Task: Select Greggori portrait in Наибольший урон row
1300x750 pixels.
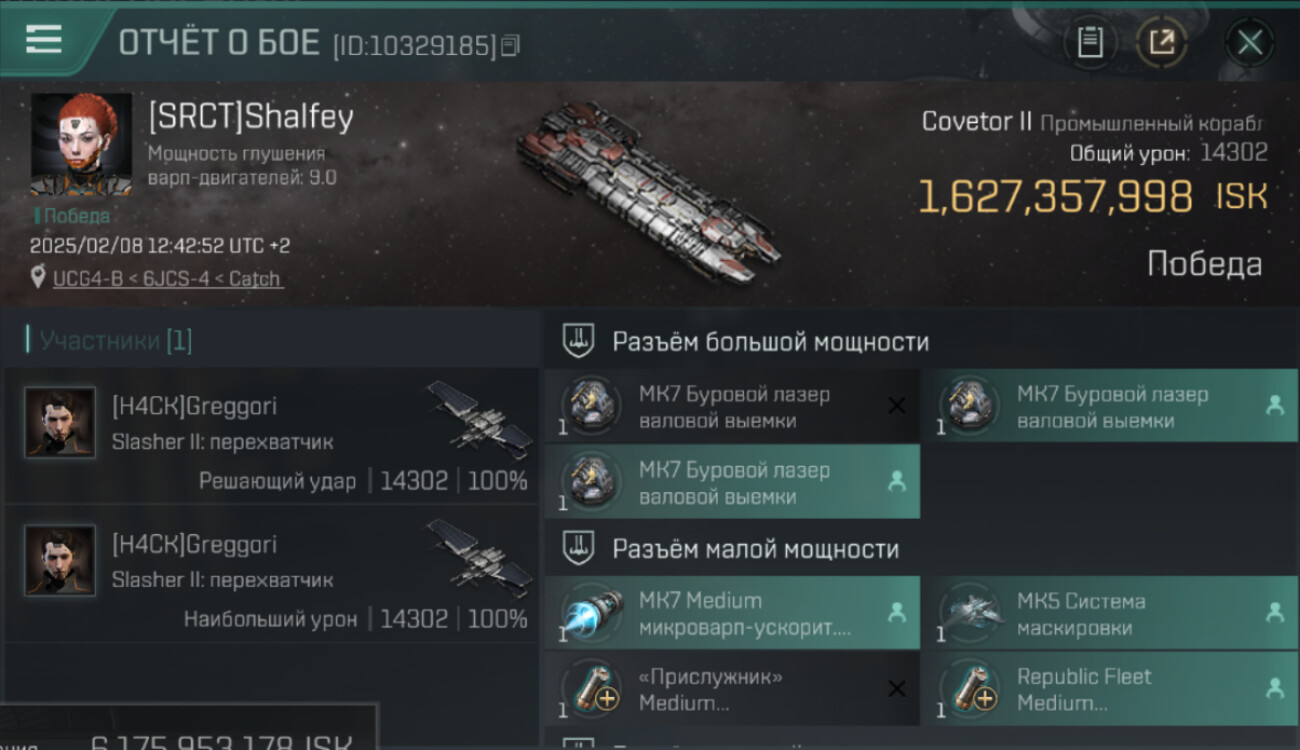Action: [60, 561]
